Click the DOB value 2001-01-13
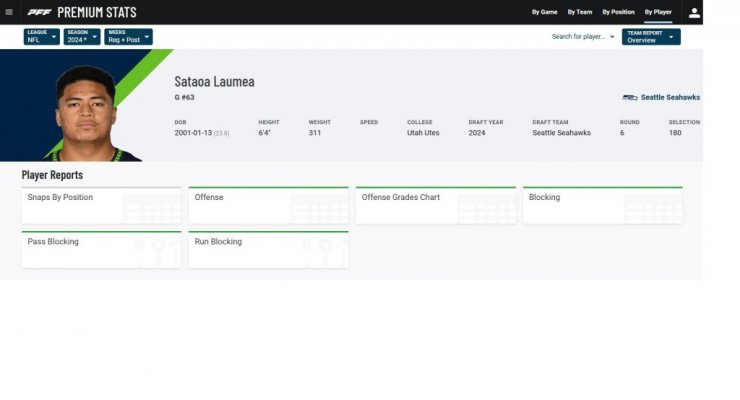The image size is (740, 400). [193, 133]
